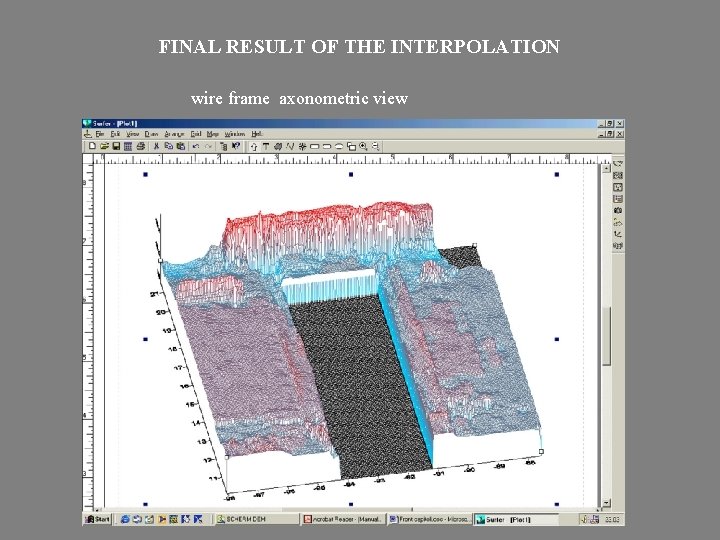Image resolution: width=720 pixels, height=540 pixels.
Task: Click the Base Map icon in right toolbar
Action: tap(618, 175)
